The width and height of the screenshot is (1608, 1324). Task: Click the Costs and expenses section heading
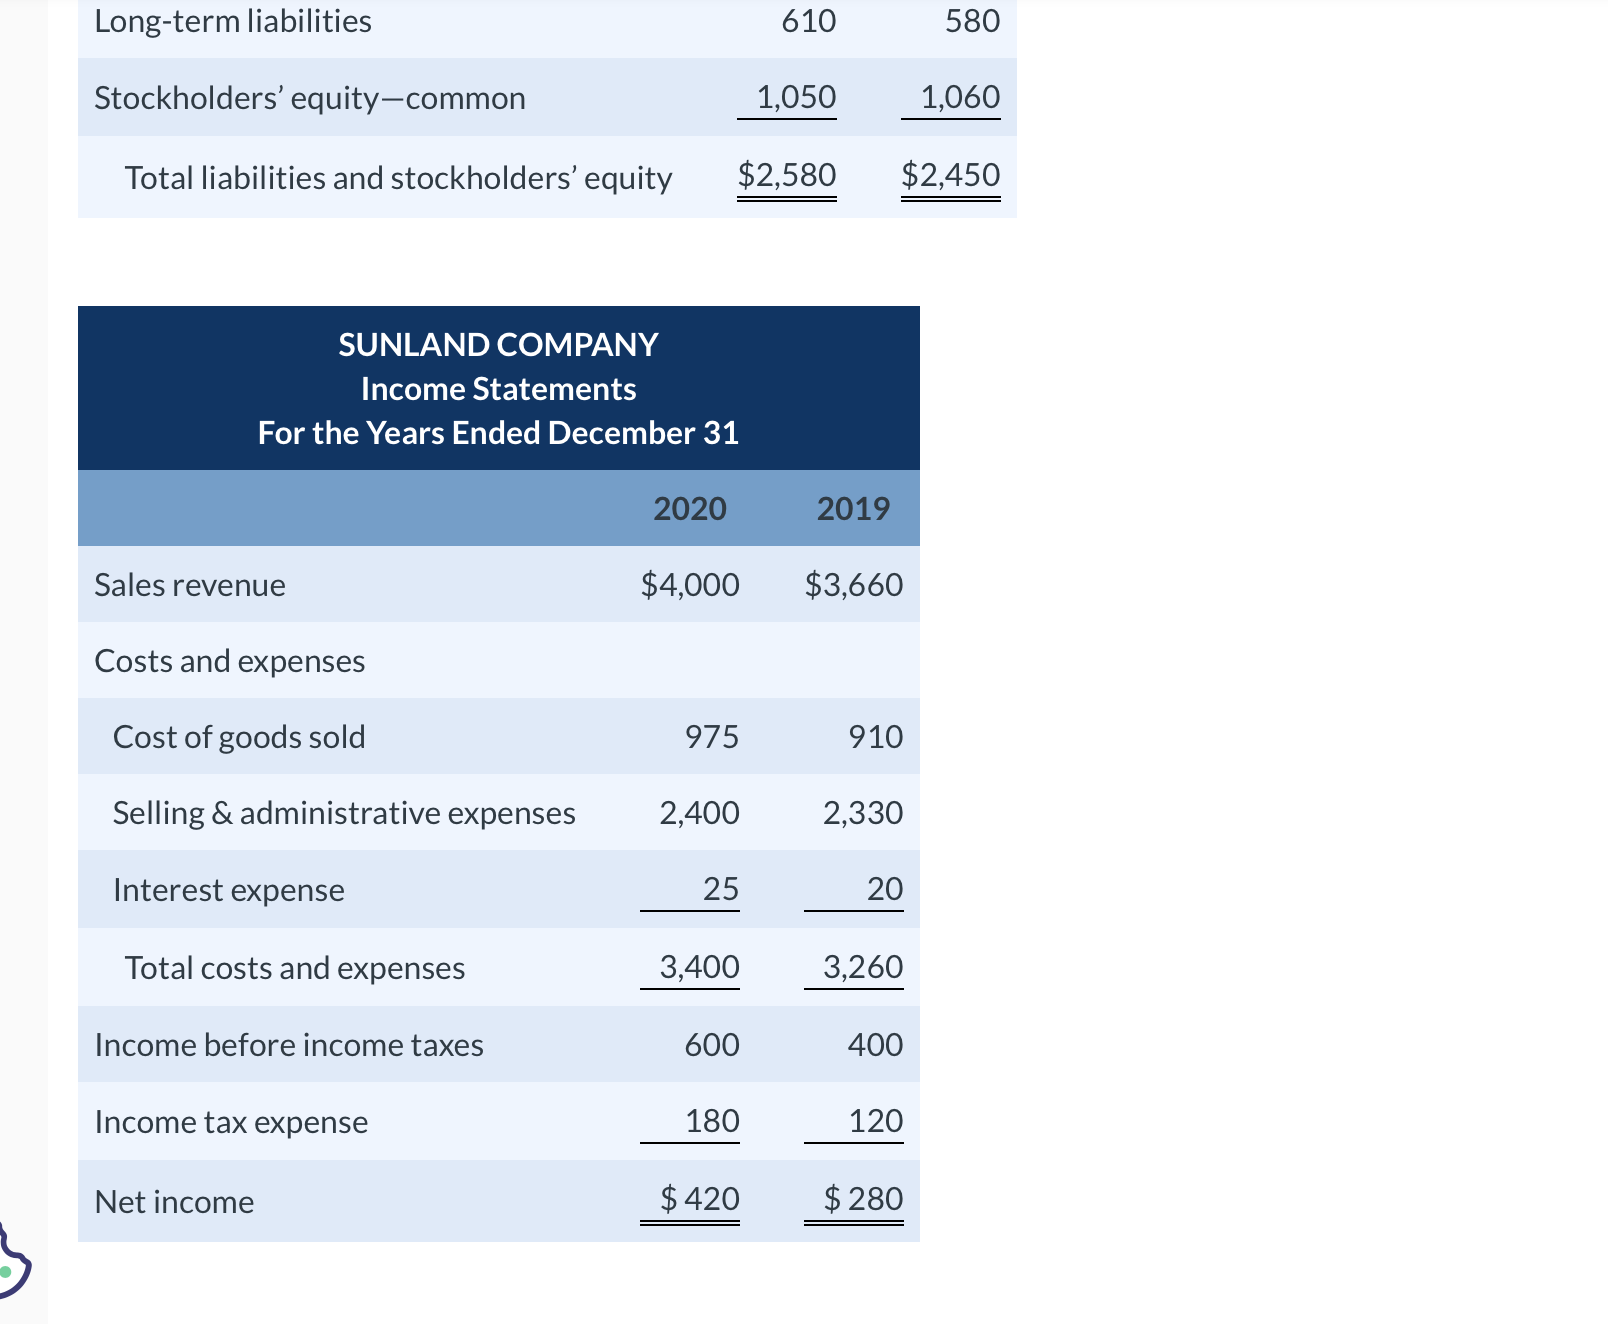pos(229,661)
